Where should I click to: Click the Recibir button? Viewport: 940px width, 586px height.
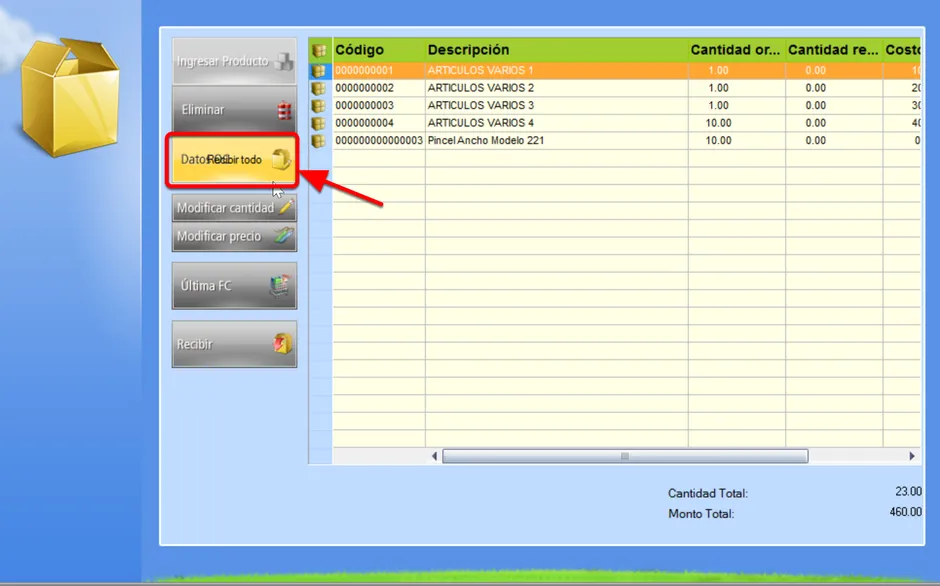tap(234, 344)
